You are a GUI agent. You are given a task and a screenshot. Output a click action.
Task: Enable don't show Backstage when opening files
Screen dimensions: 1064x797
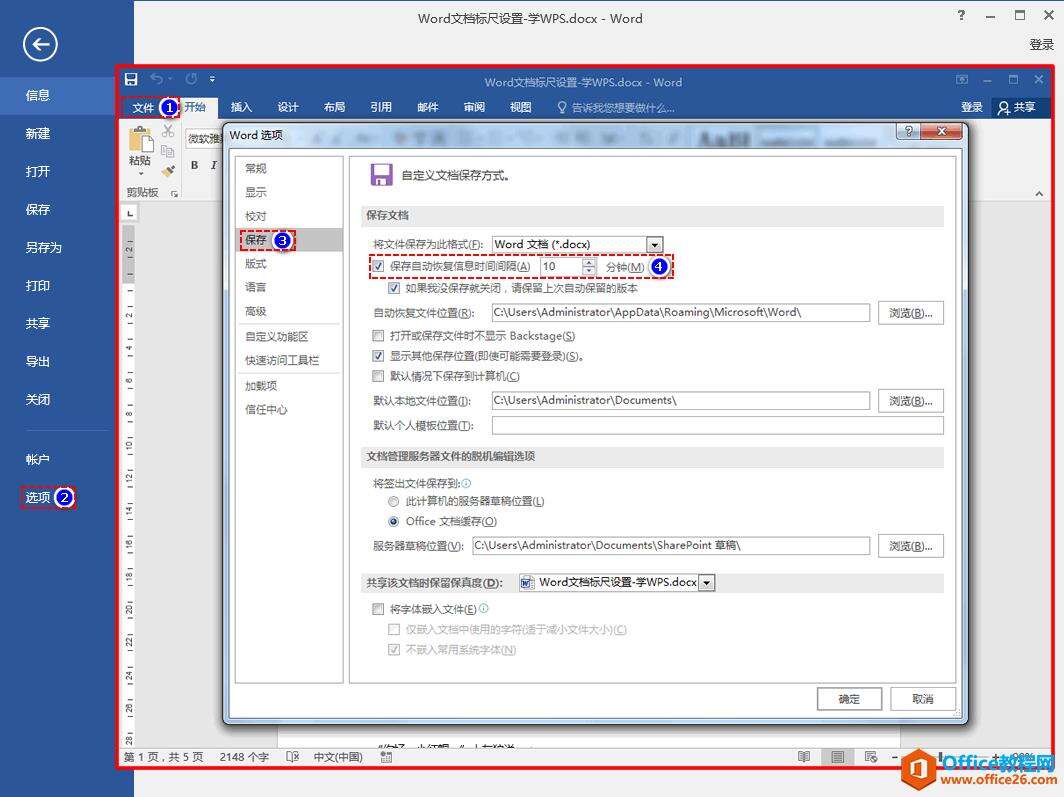pos(379,336)
